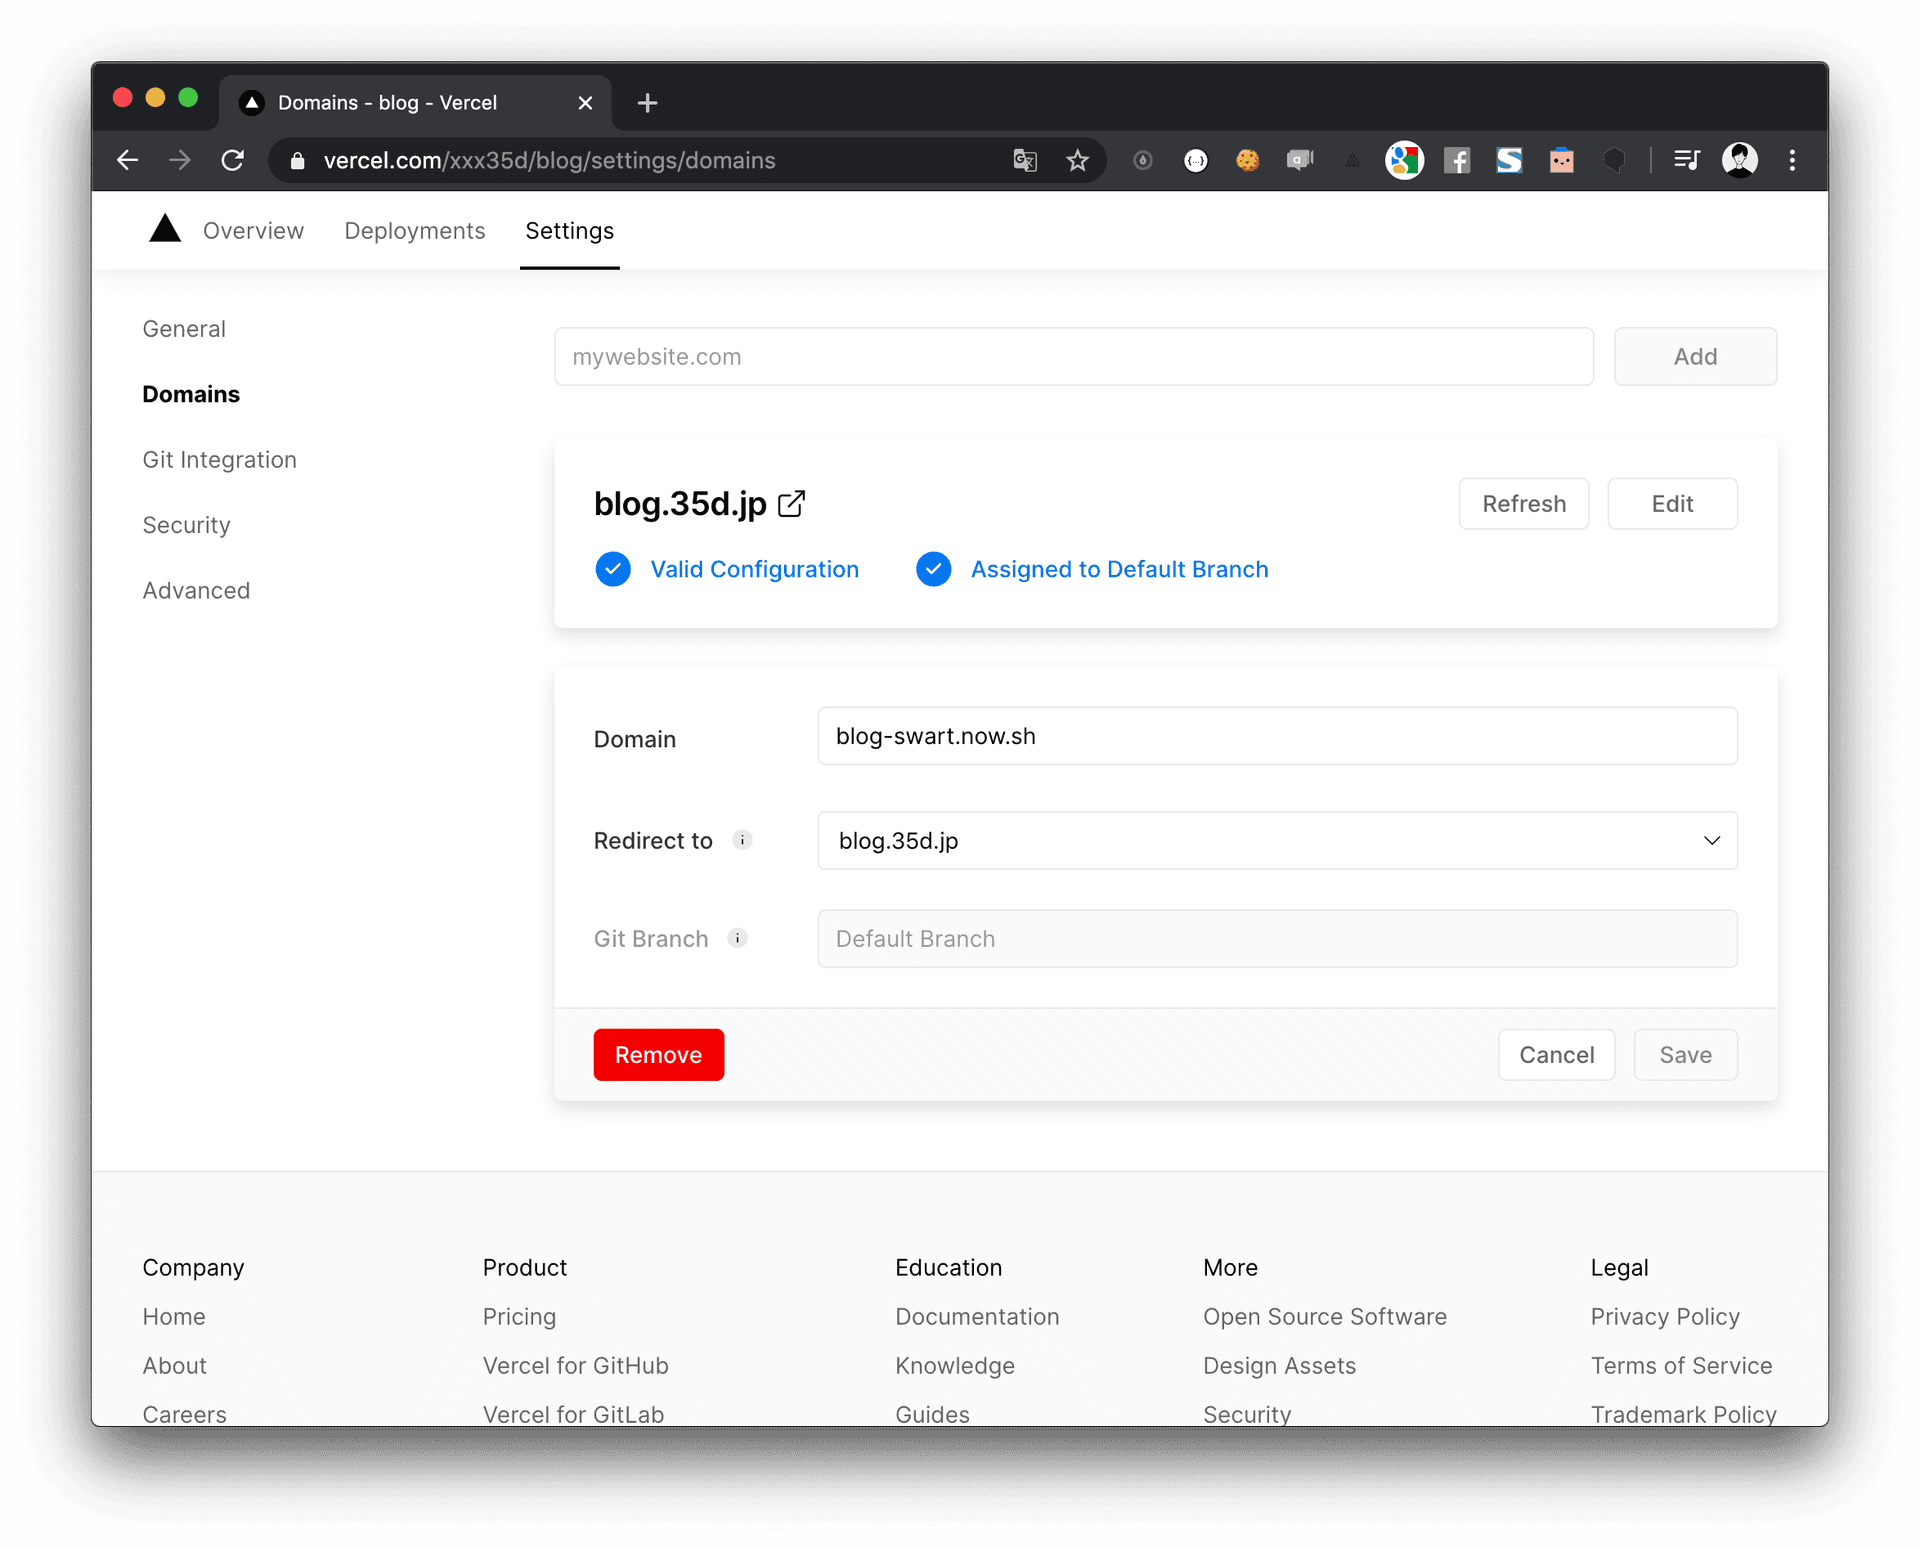Save the domain settings

tap(1685, 1055)
